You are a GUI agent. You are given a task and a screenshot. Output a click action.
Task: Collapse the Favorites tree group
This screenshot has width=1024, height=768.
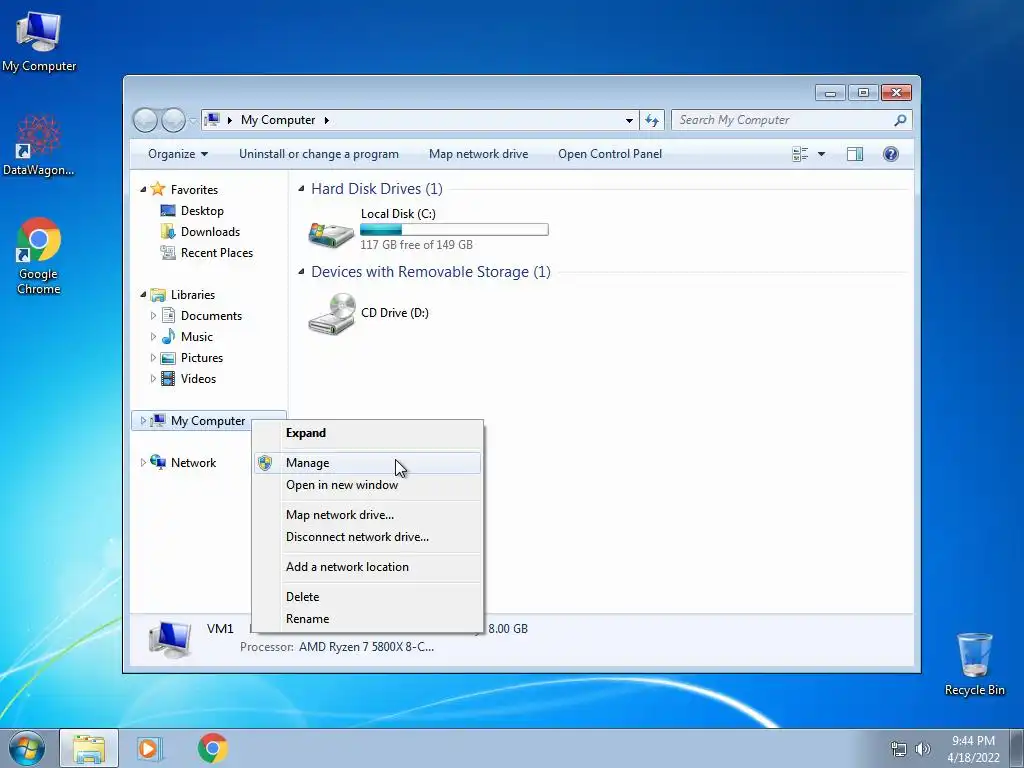[x=143, y=189]
